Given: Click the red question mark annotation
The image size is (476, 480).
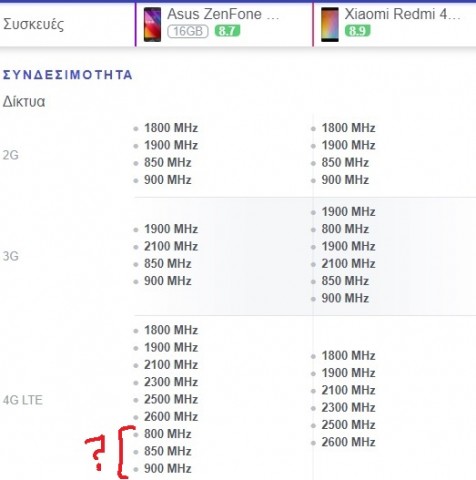Looking at the screenshot, I should tap(95, 453).
